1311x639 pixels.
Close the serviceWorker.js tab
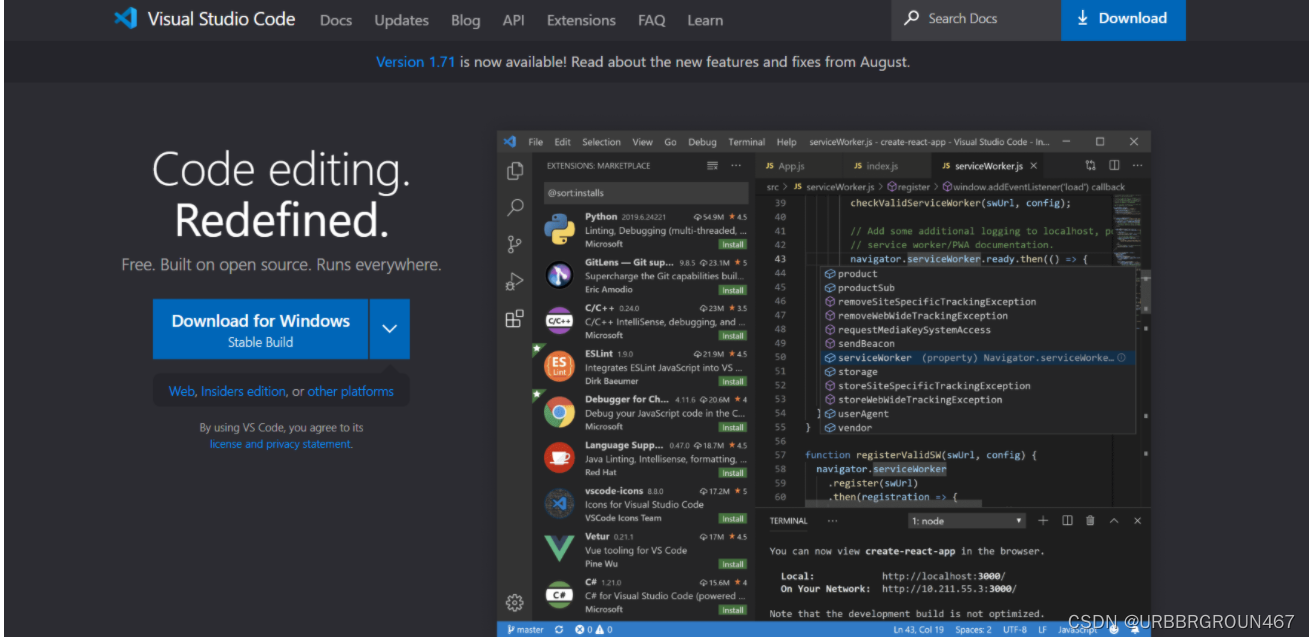[1034, 166]
